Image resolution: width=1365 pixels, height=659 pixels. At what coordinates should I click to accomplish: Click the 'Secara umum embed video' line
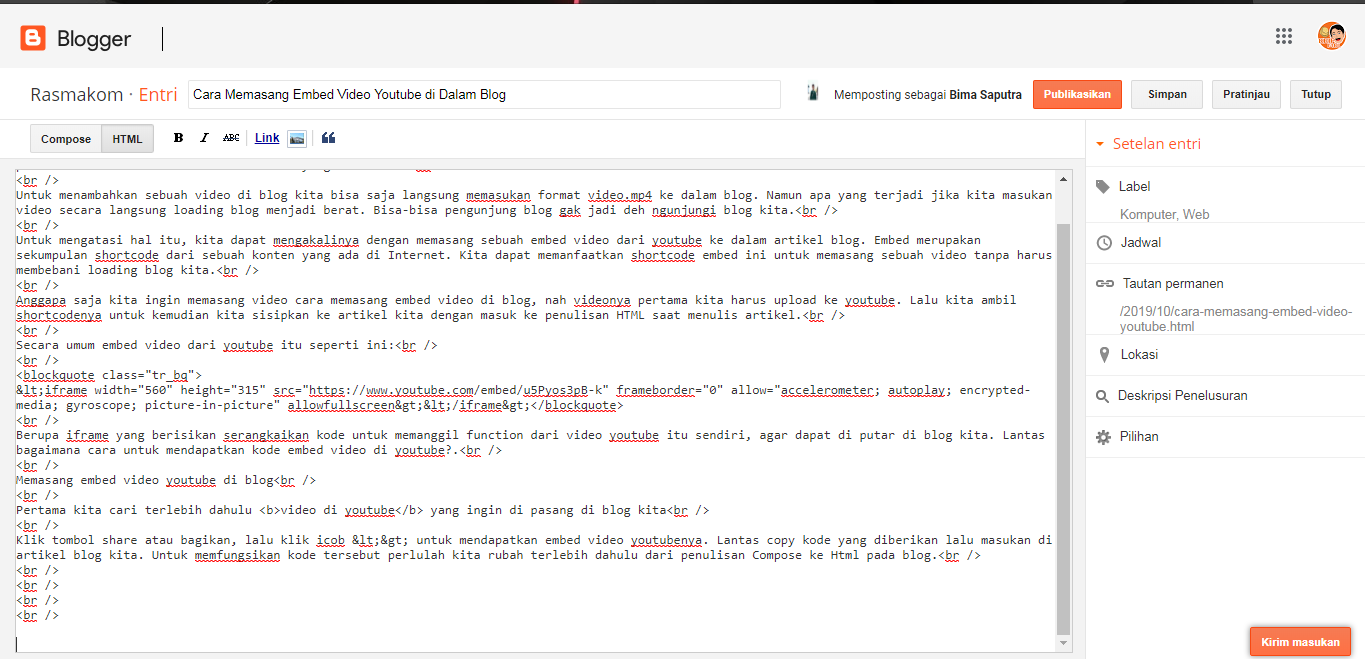pyautogui.click(x=227, y=345)
